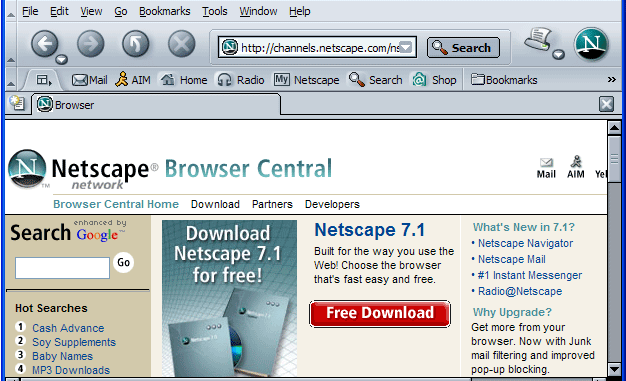626x381 pixels.
Task: Click the #1 Instant Messenger link
Action: click(x=530, y=275)
